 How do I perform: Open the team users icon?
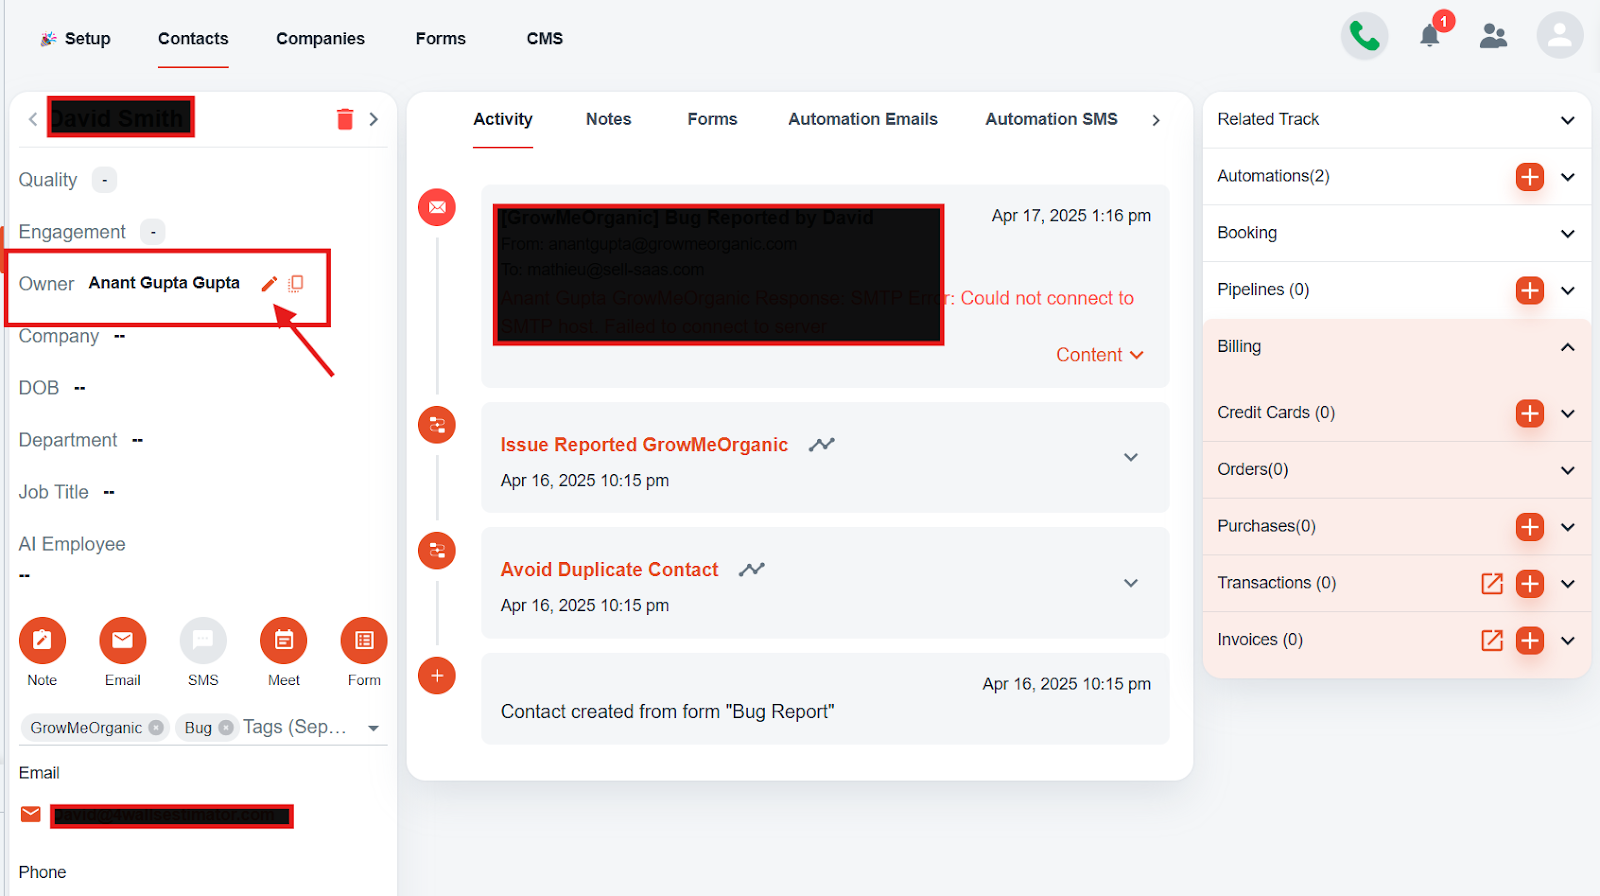1493,36
